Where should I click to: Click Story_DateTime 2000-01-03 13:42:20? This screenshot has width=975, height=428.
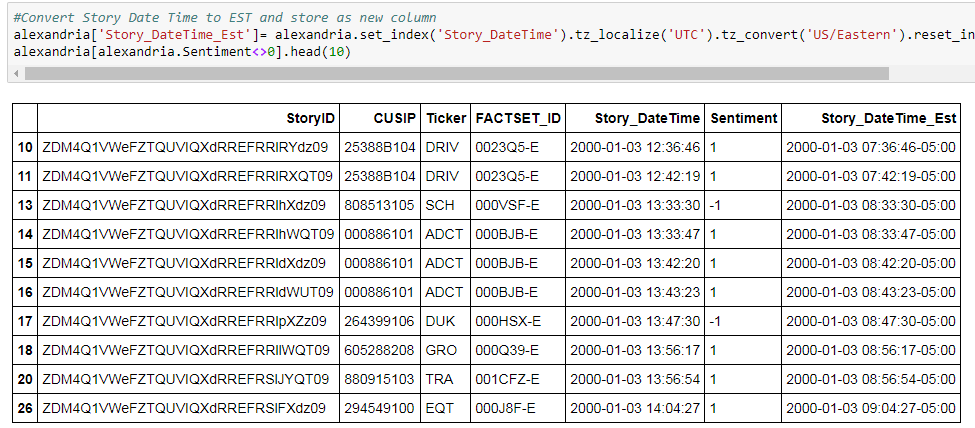pyautogui.click(x=635, y=263)
